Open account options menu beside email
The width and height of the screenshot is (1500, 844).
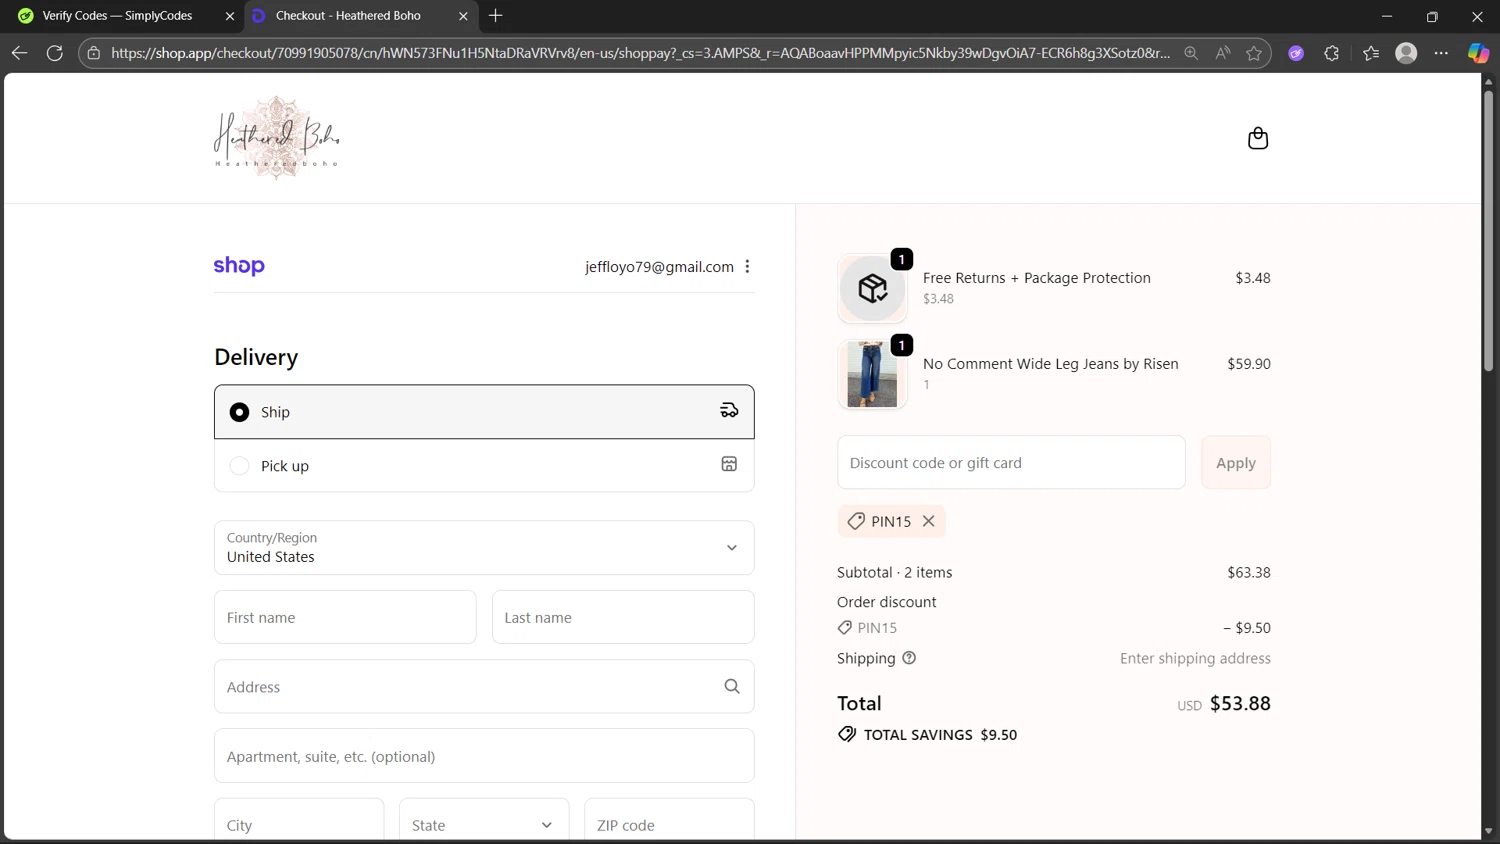click(747, 266)
